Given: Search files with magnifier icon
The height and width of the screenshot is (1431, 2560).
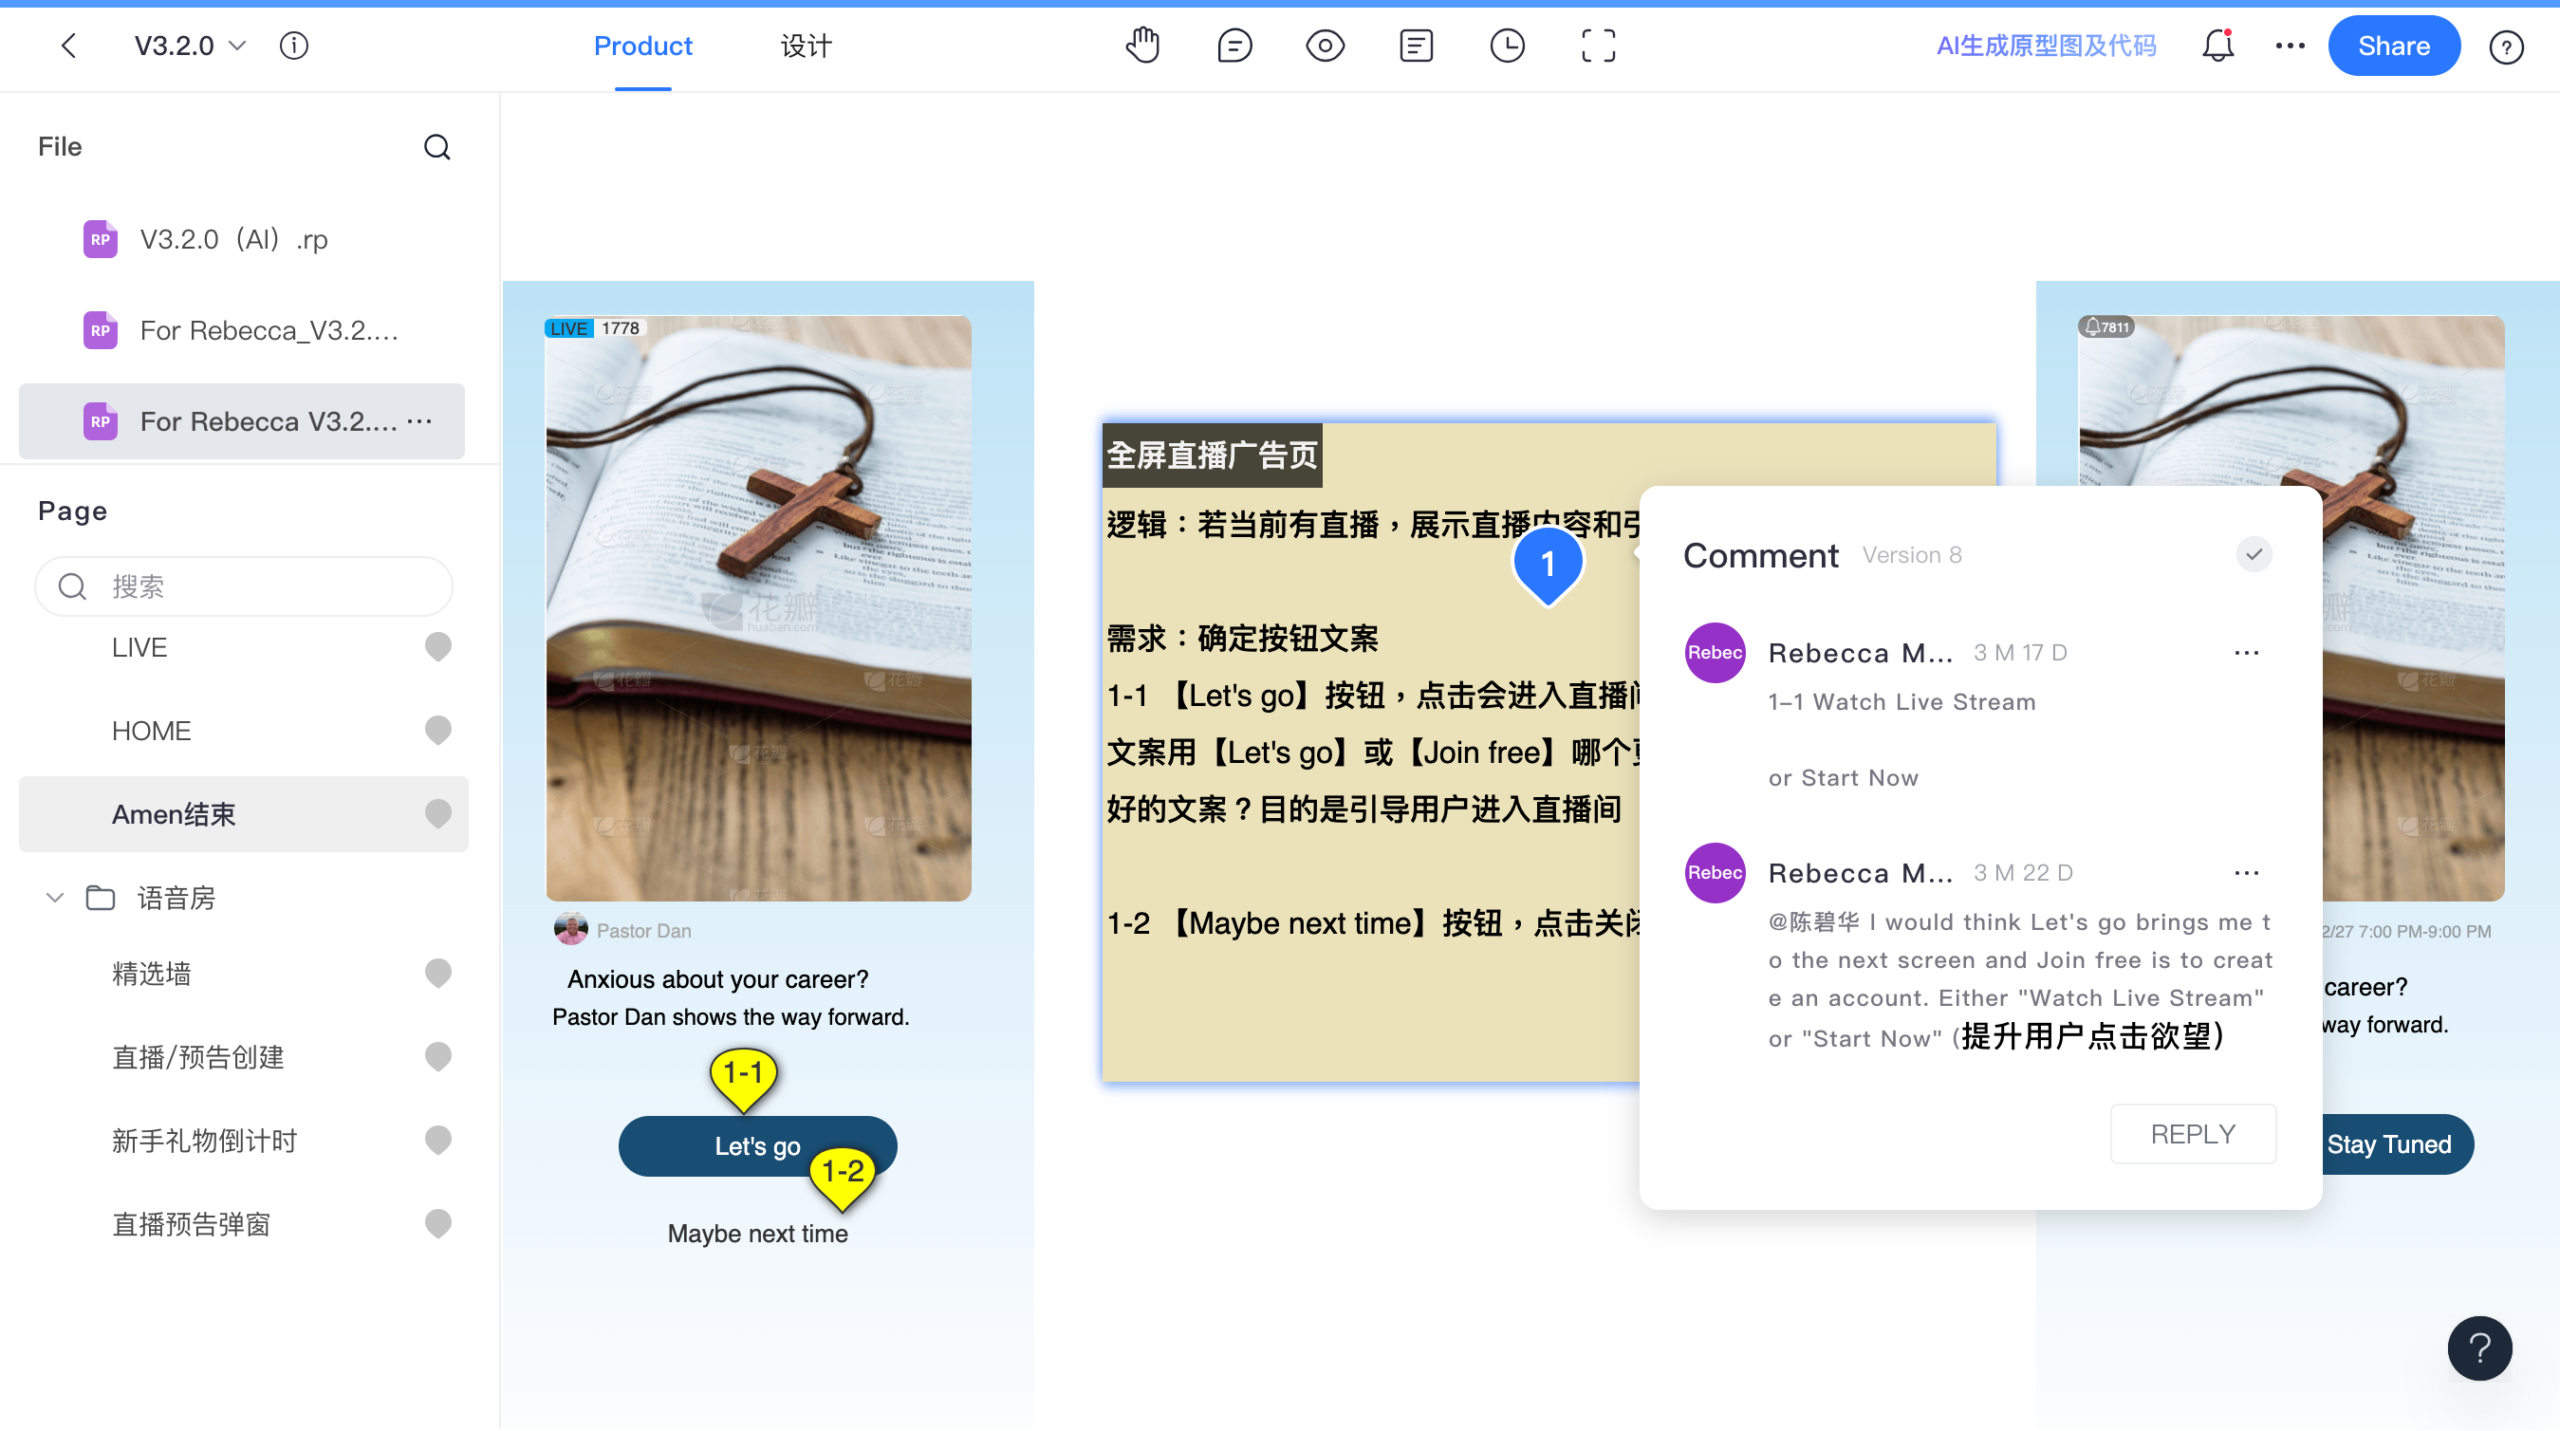Looking at the screenshot, I should coord(437,147).
